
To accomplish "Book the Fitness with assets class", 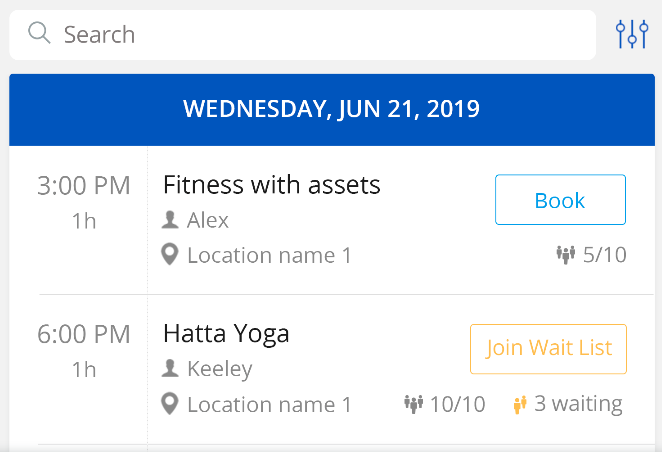I will [560, 200].
